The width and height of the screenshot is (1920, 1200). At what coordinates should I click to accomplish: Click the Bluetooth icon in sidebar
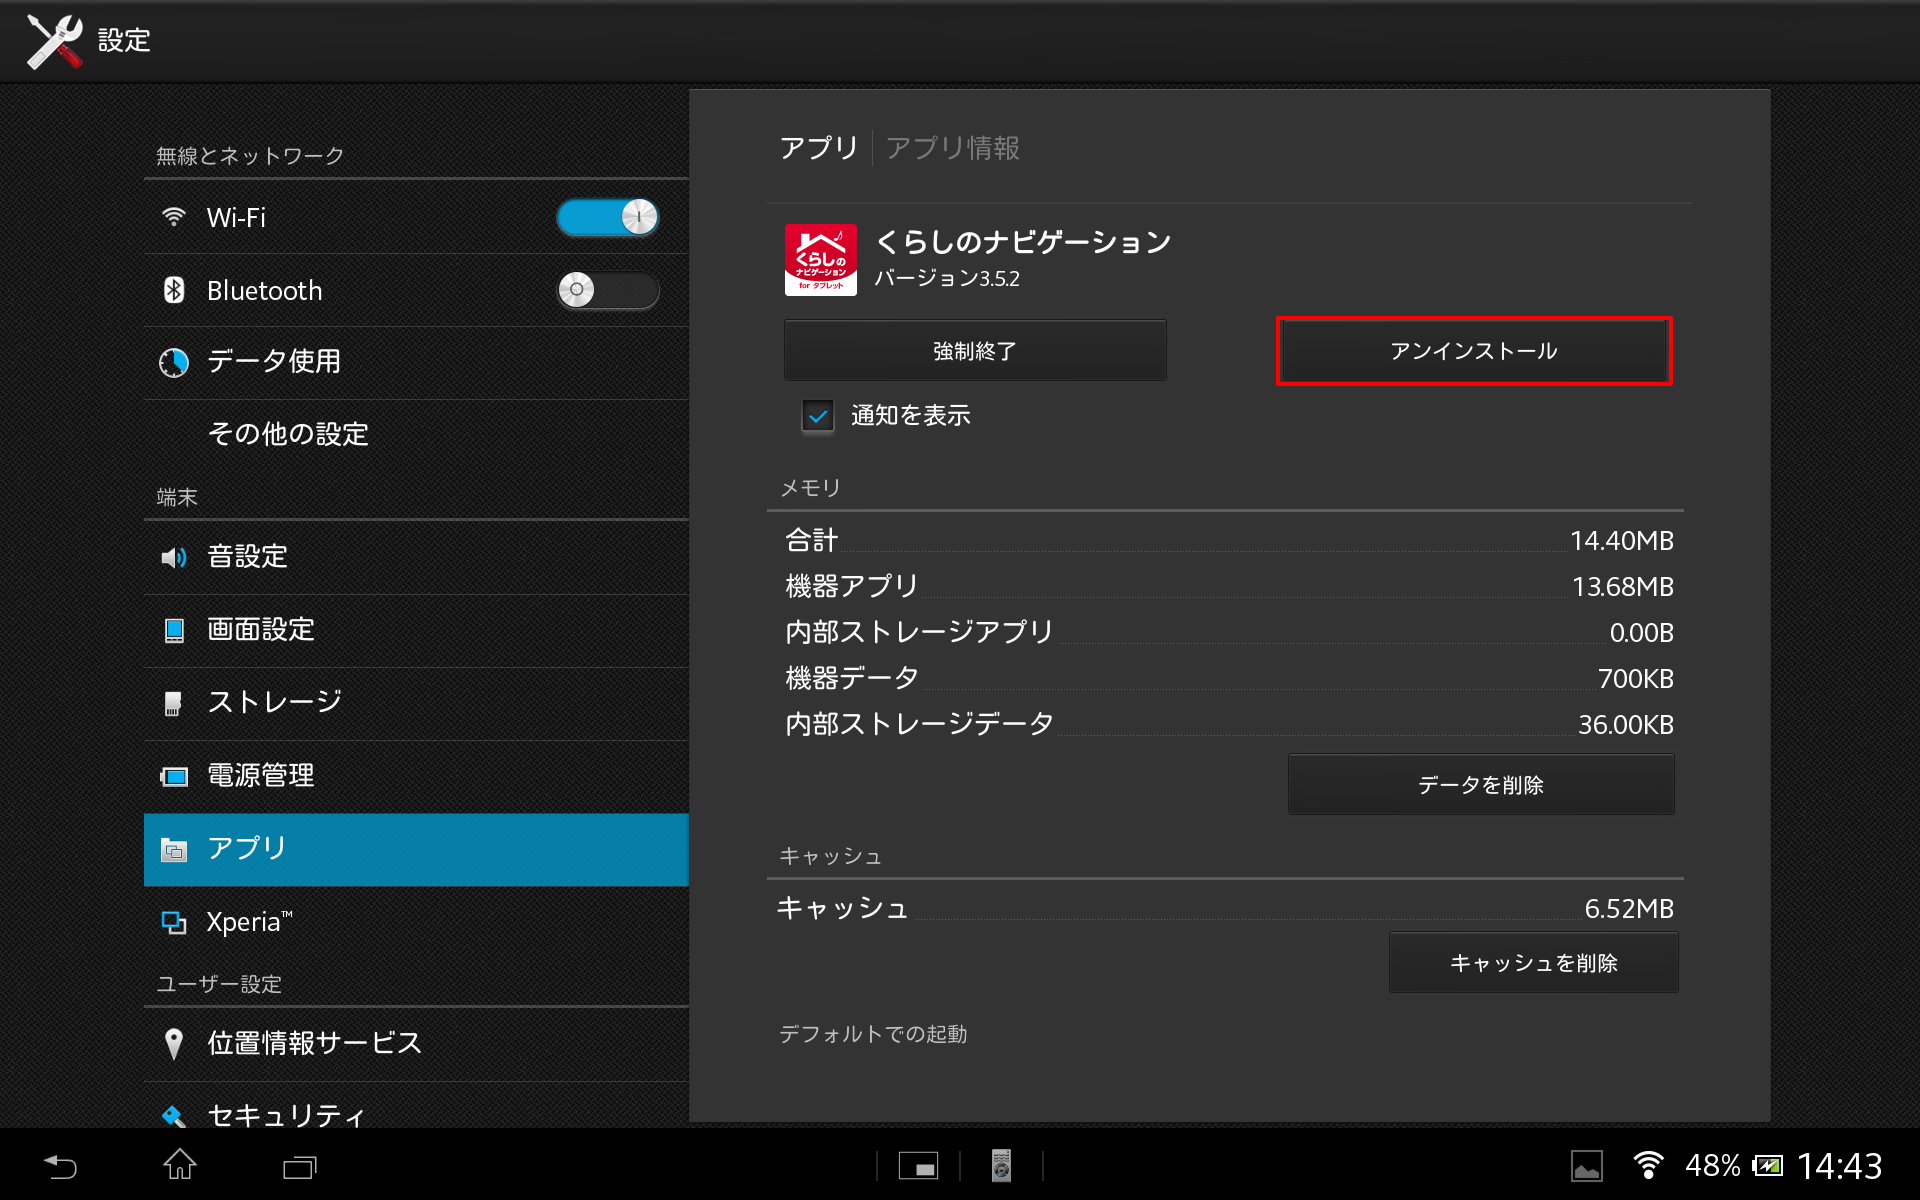tap(174, 290)
